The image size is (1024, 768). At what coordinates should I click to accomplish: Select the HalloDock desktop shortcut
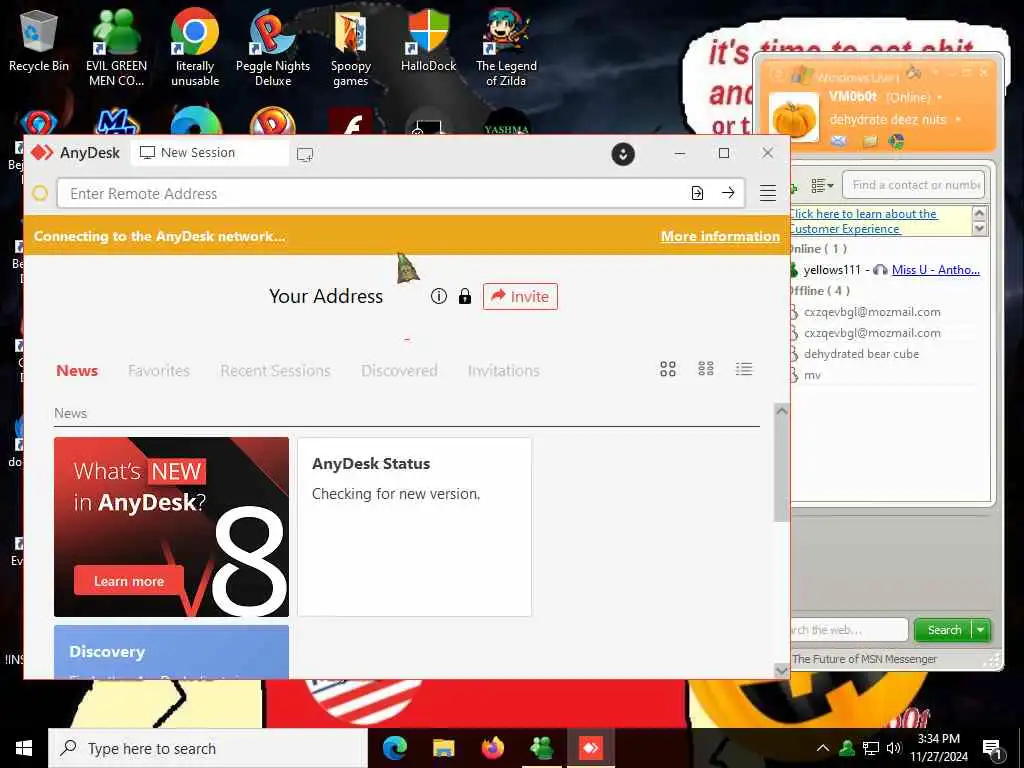pos(428,40)
